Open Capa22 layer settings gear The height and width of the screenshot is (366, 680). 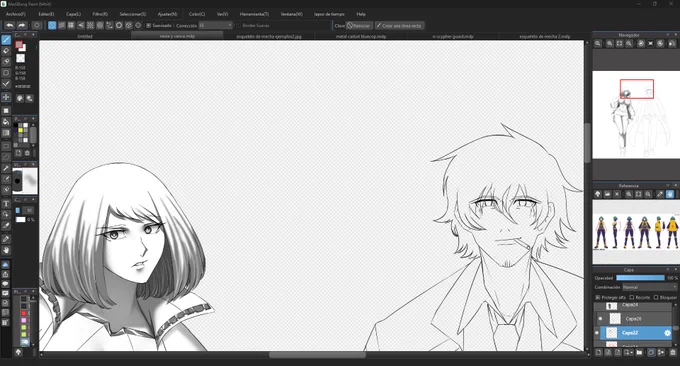667,333
